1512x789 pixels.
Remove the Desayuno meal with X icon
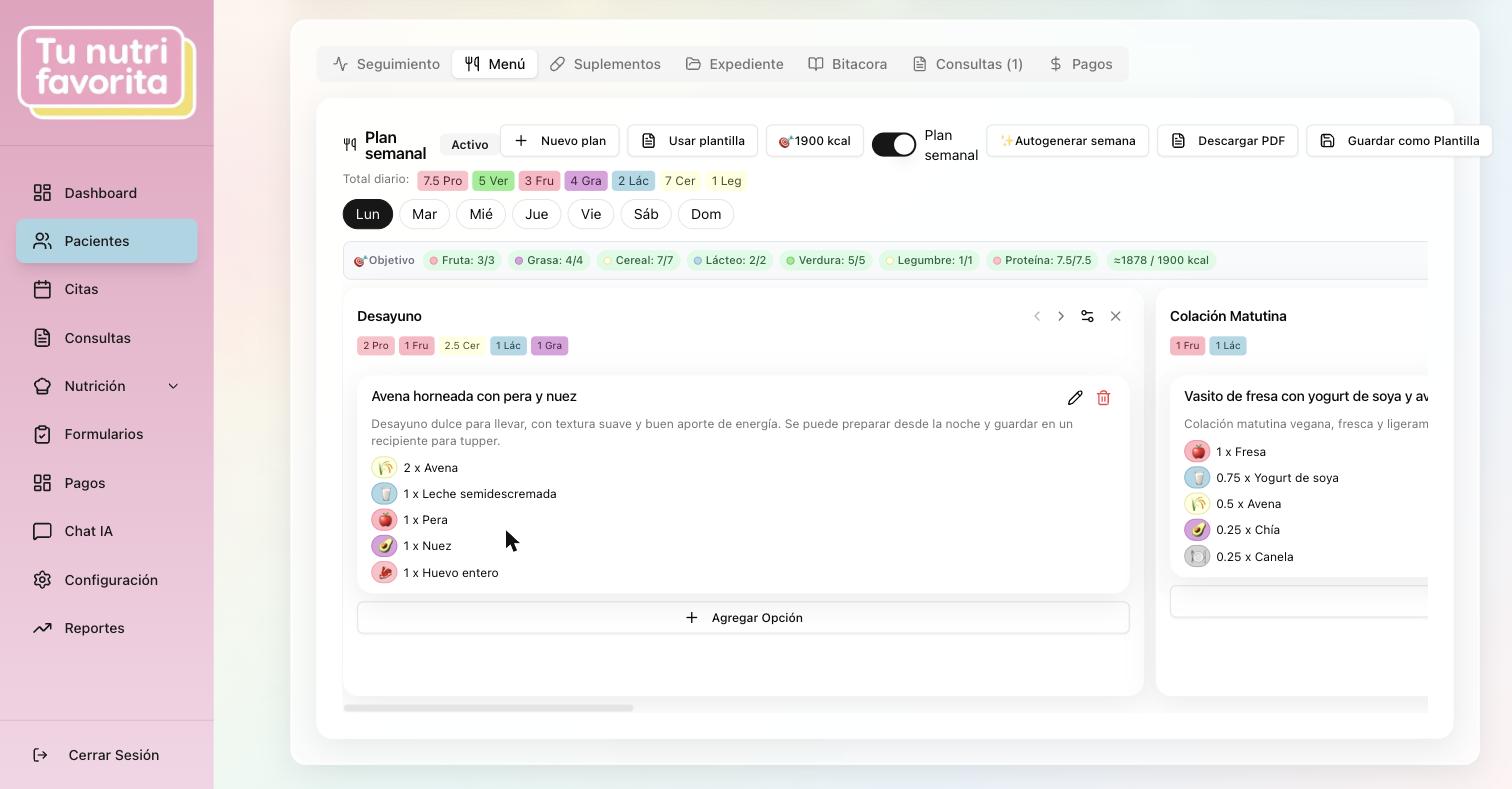(1116, 316)
